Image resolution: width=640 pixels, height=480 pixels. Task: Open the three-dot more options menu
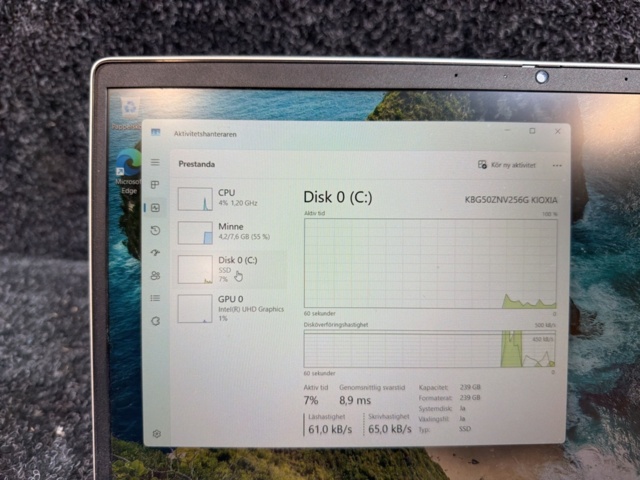click(557, 165)
